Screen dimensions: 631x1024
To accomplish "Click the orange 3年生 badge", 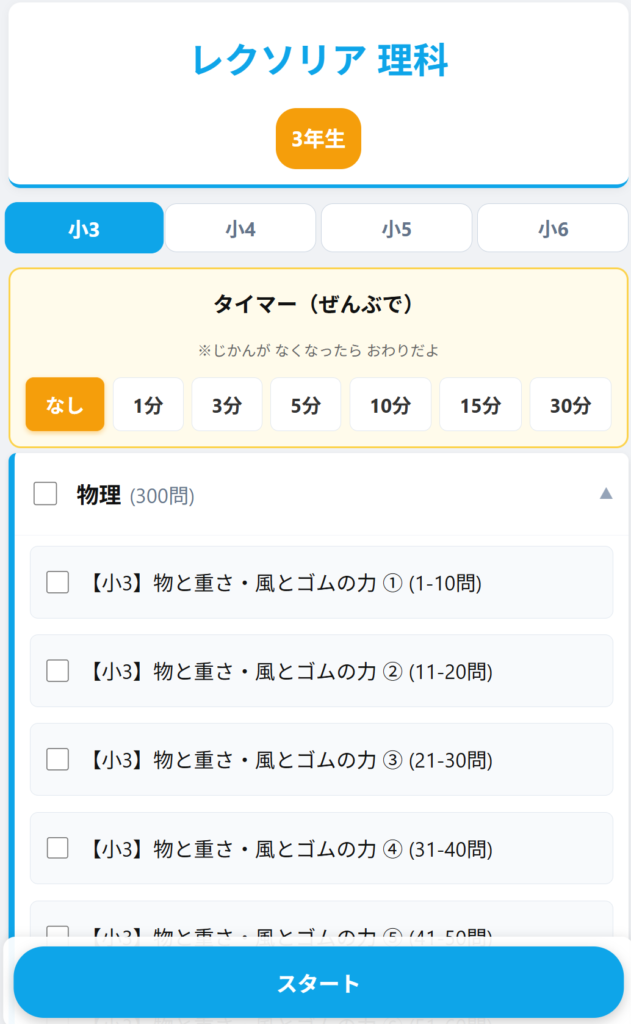I will 318,139.
